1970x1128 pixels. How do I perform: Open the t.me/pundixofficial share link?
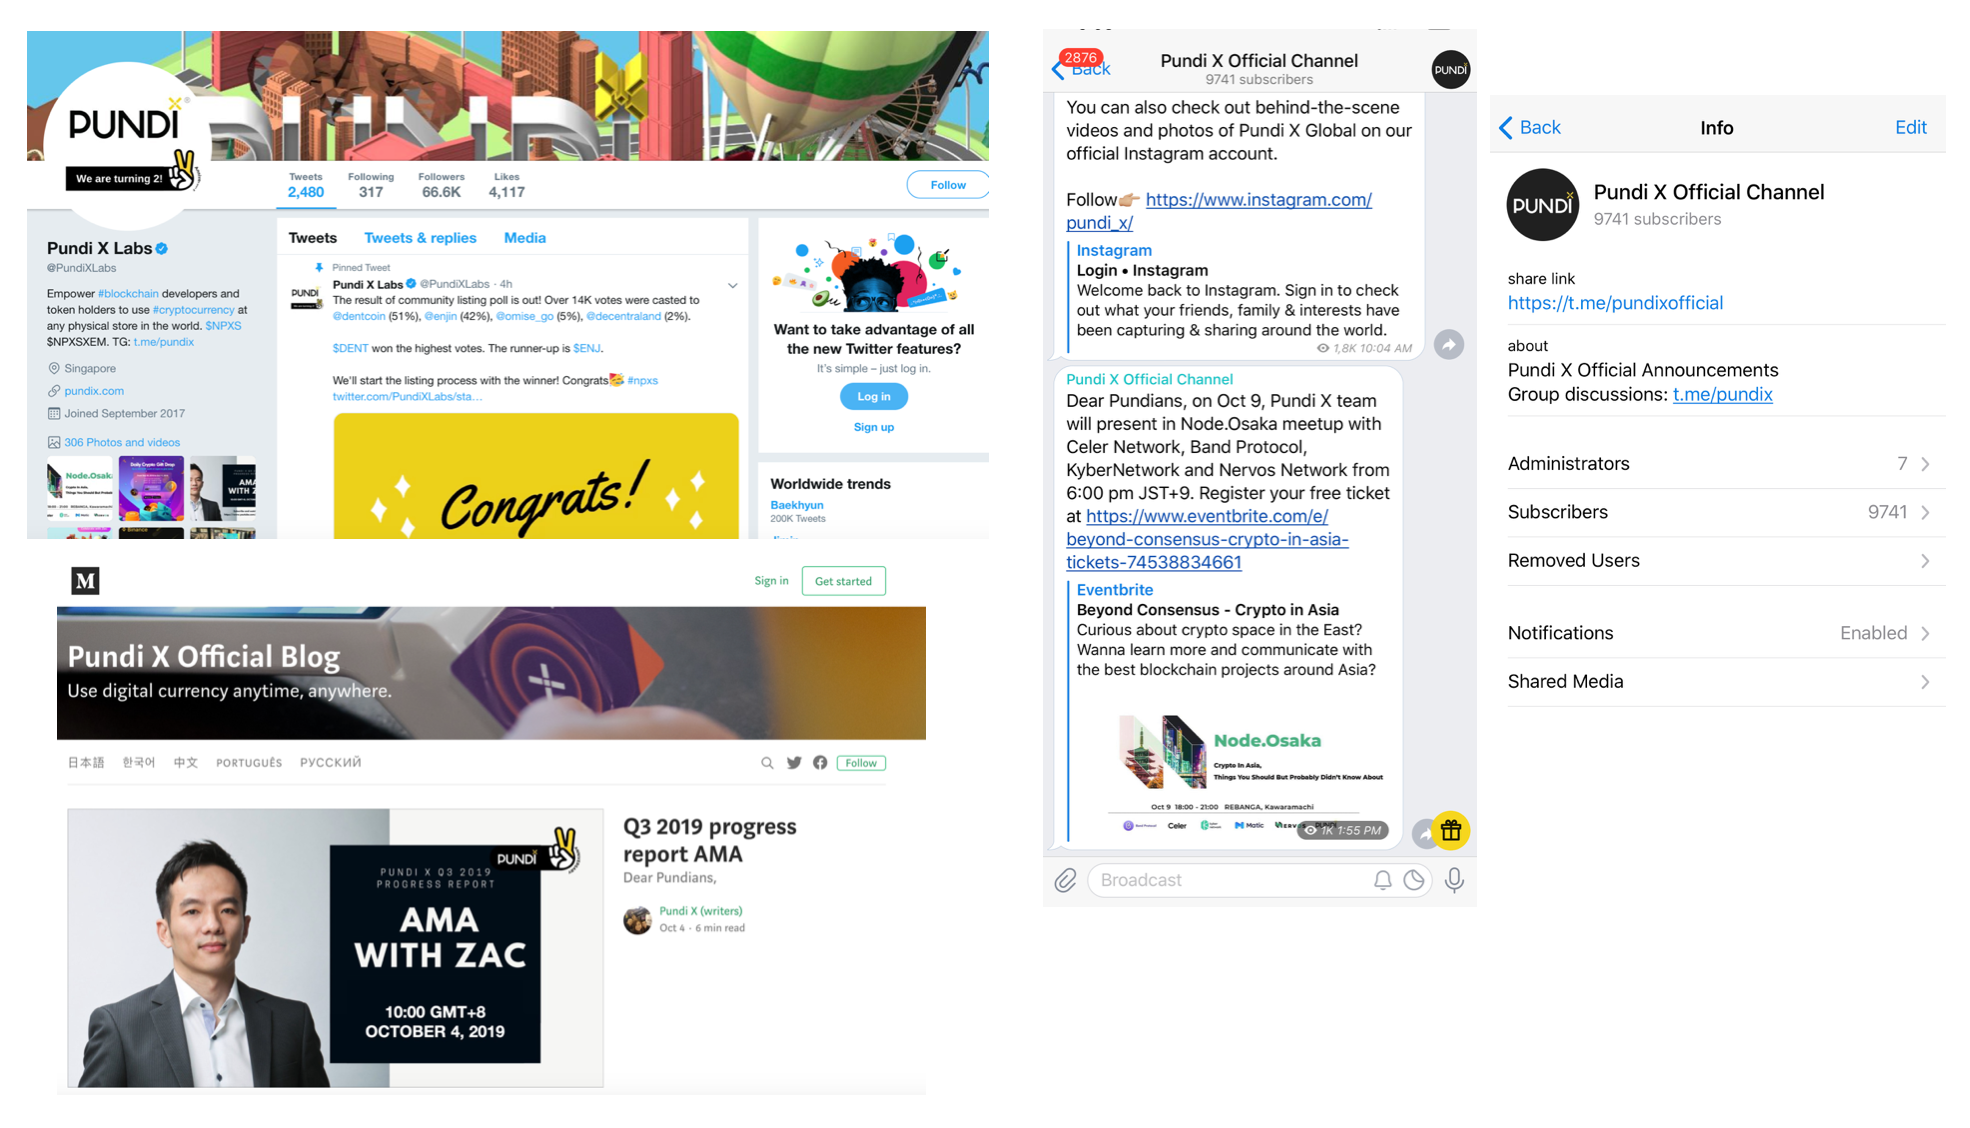1615,303
